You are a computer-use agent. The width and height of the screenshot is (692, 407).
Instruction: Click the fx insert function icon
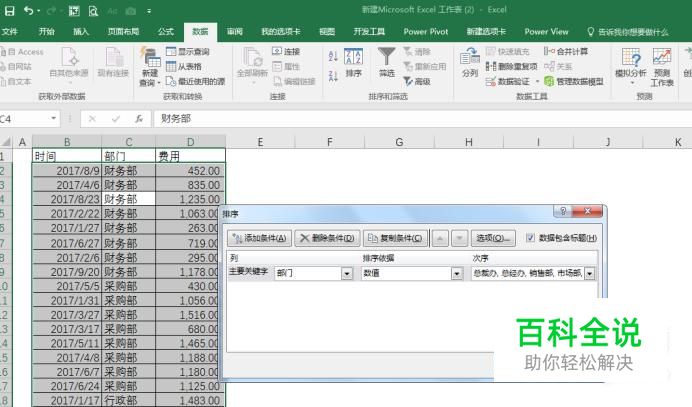click(139, 119)
